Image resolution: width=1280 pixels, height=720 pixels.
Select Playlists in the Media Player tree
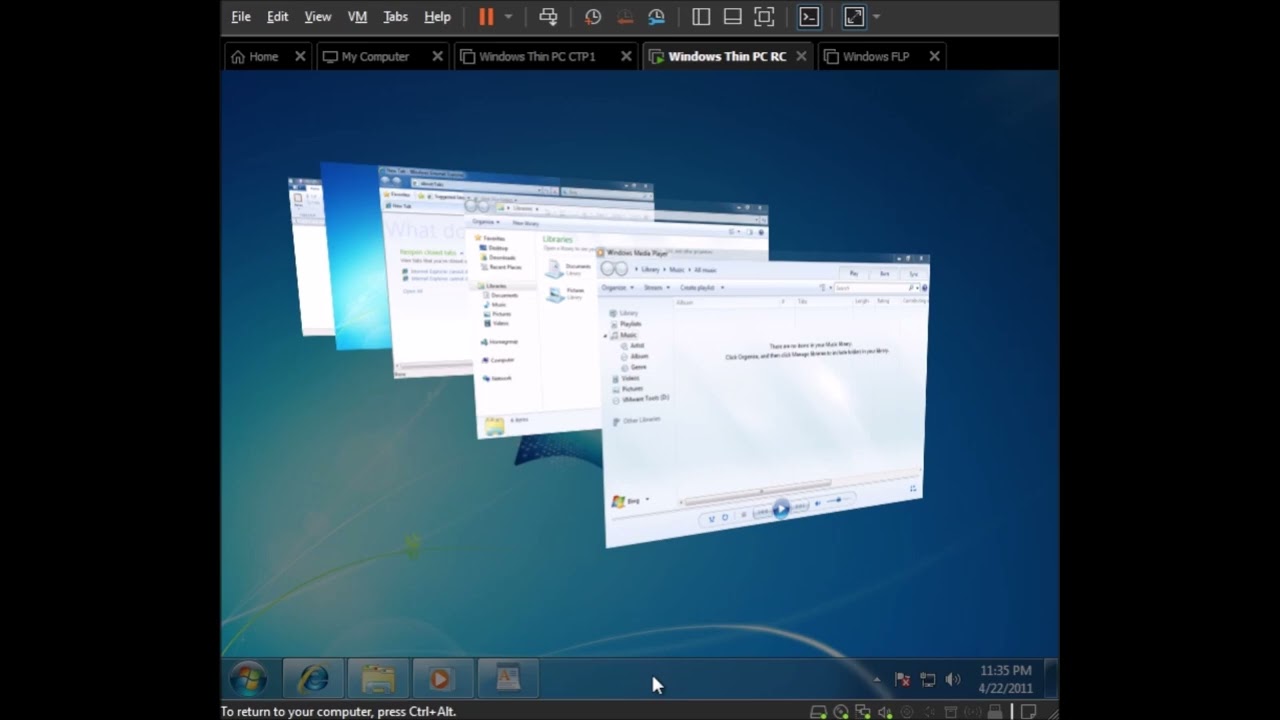click(631, 324)
